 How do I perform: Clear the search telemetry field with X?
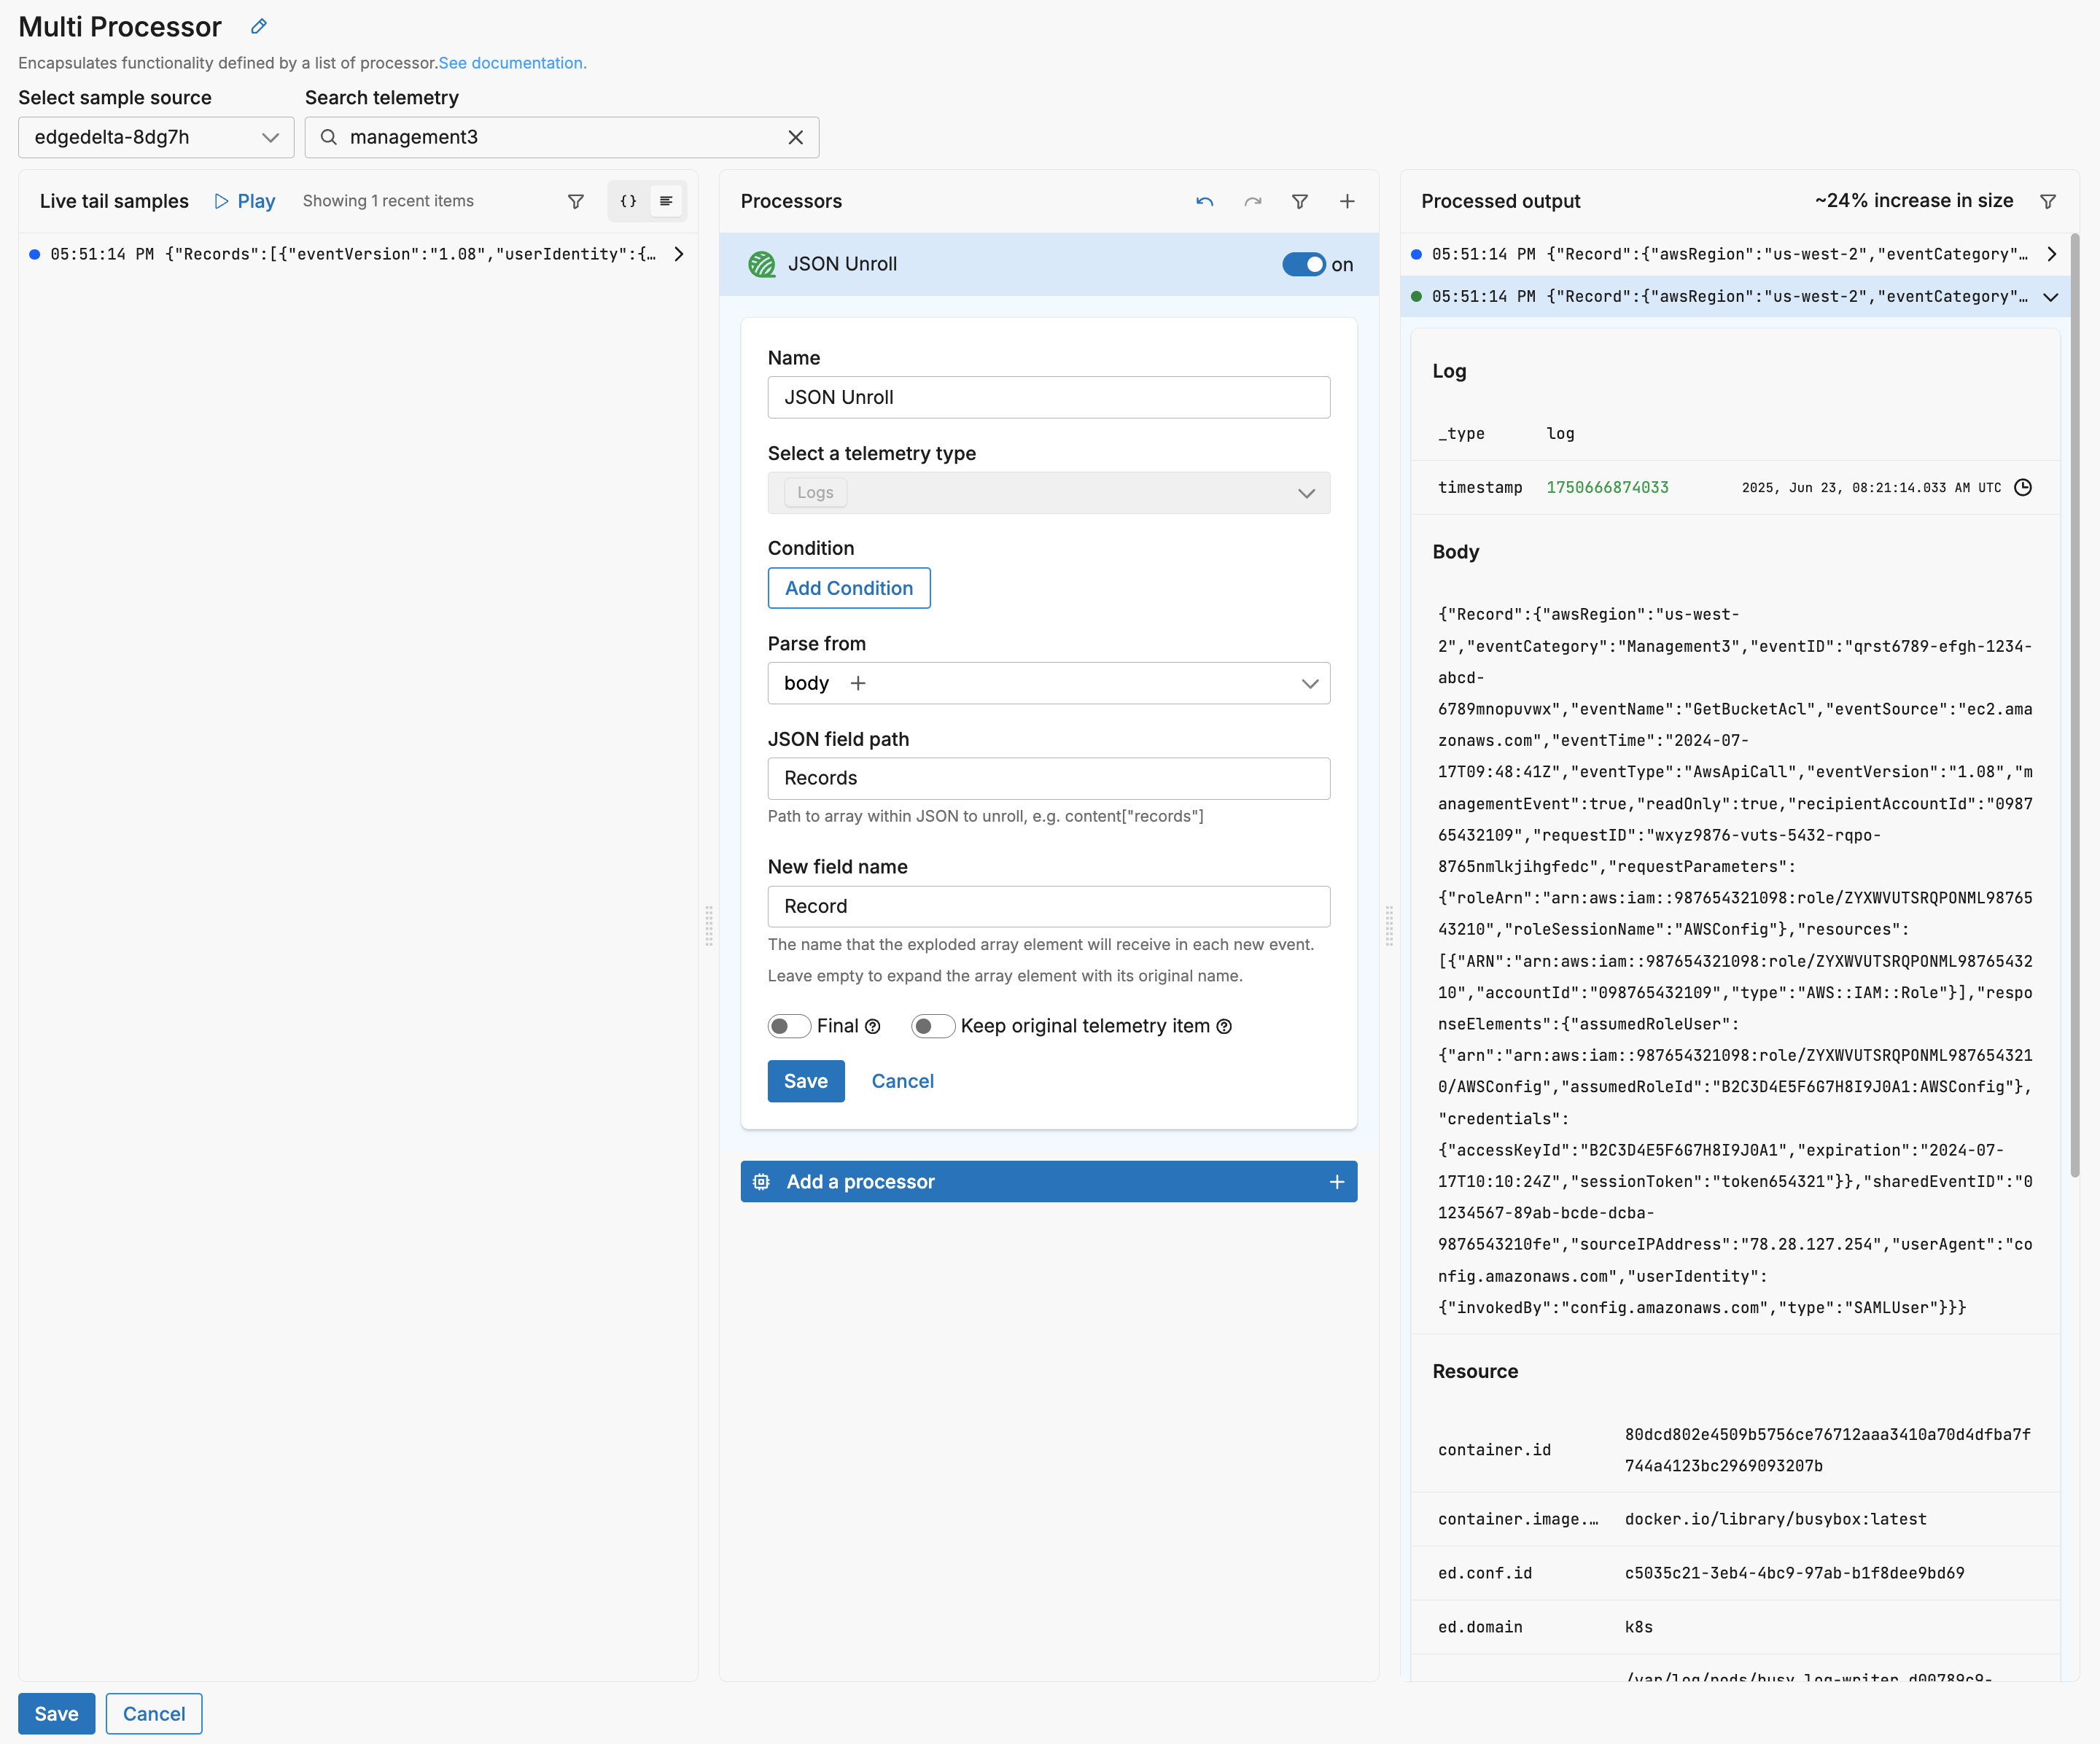[x=796, y=138]
